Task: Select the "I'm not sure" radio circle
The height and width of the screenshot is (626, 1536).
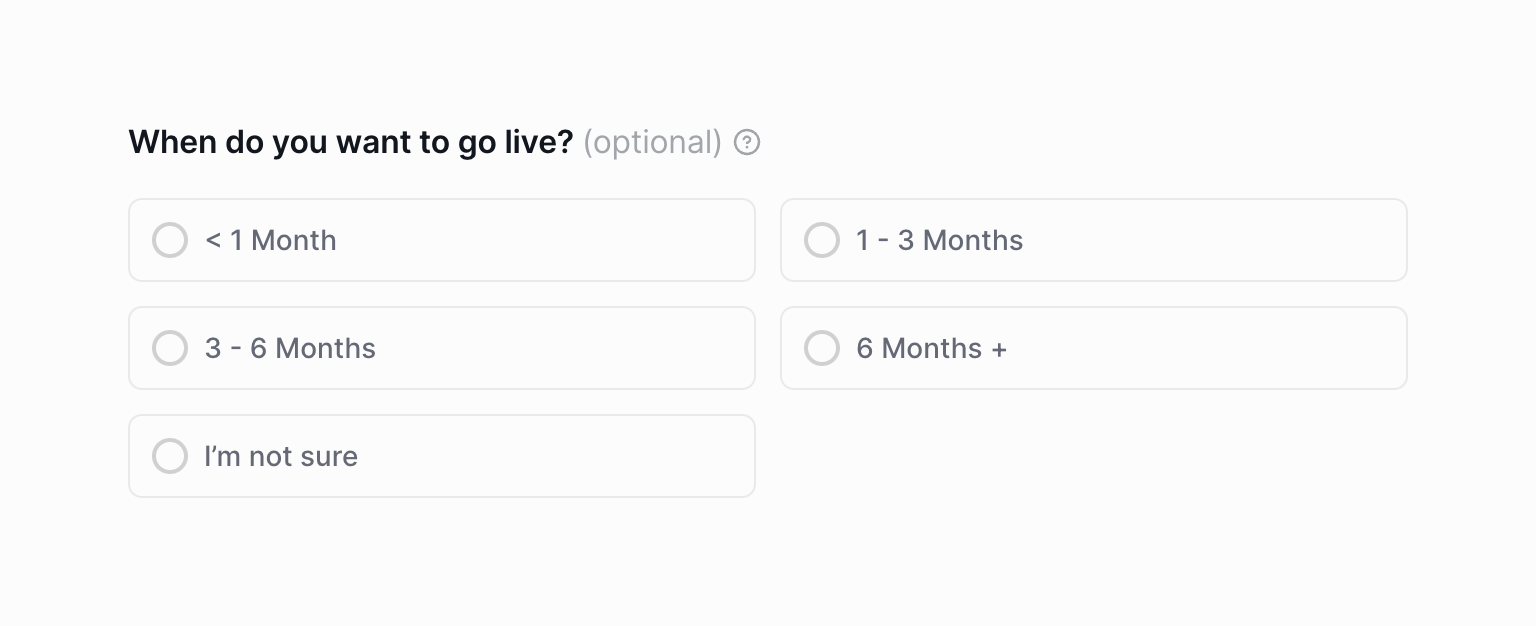Action: coord(170,456)
